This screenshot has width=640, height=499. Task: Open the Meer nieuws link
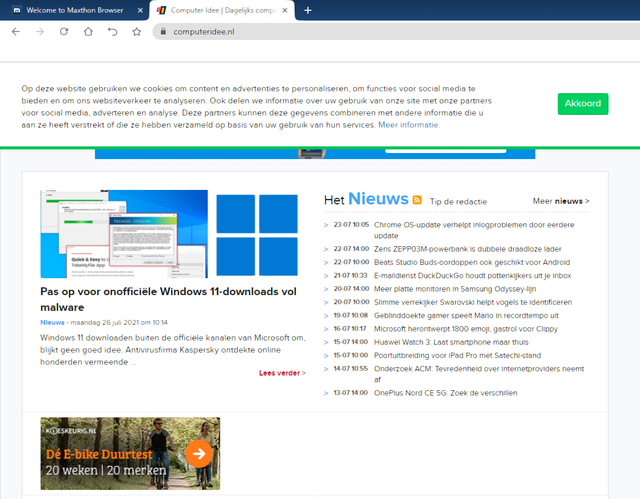(x=561, y=201)
